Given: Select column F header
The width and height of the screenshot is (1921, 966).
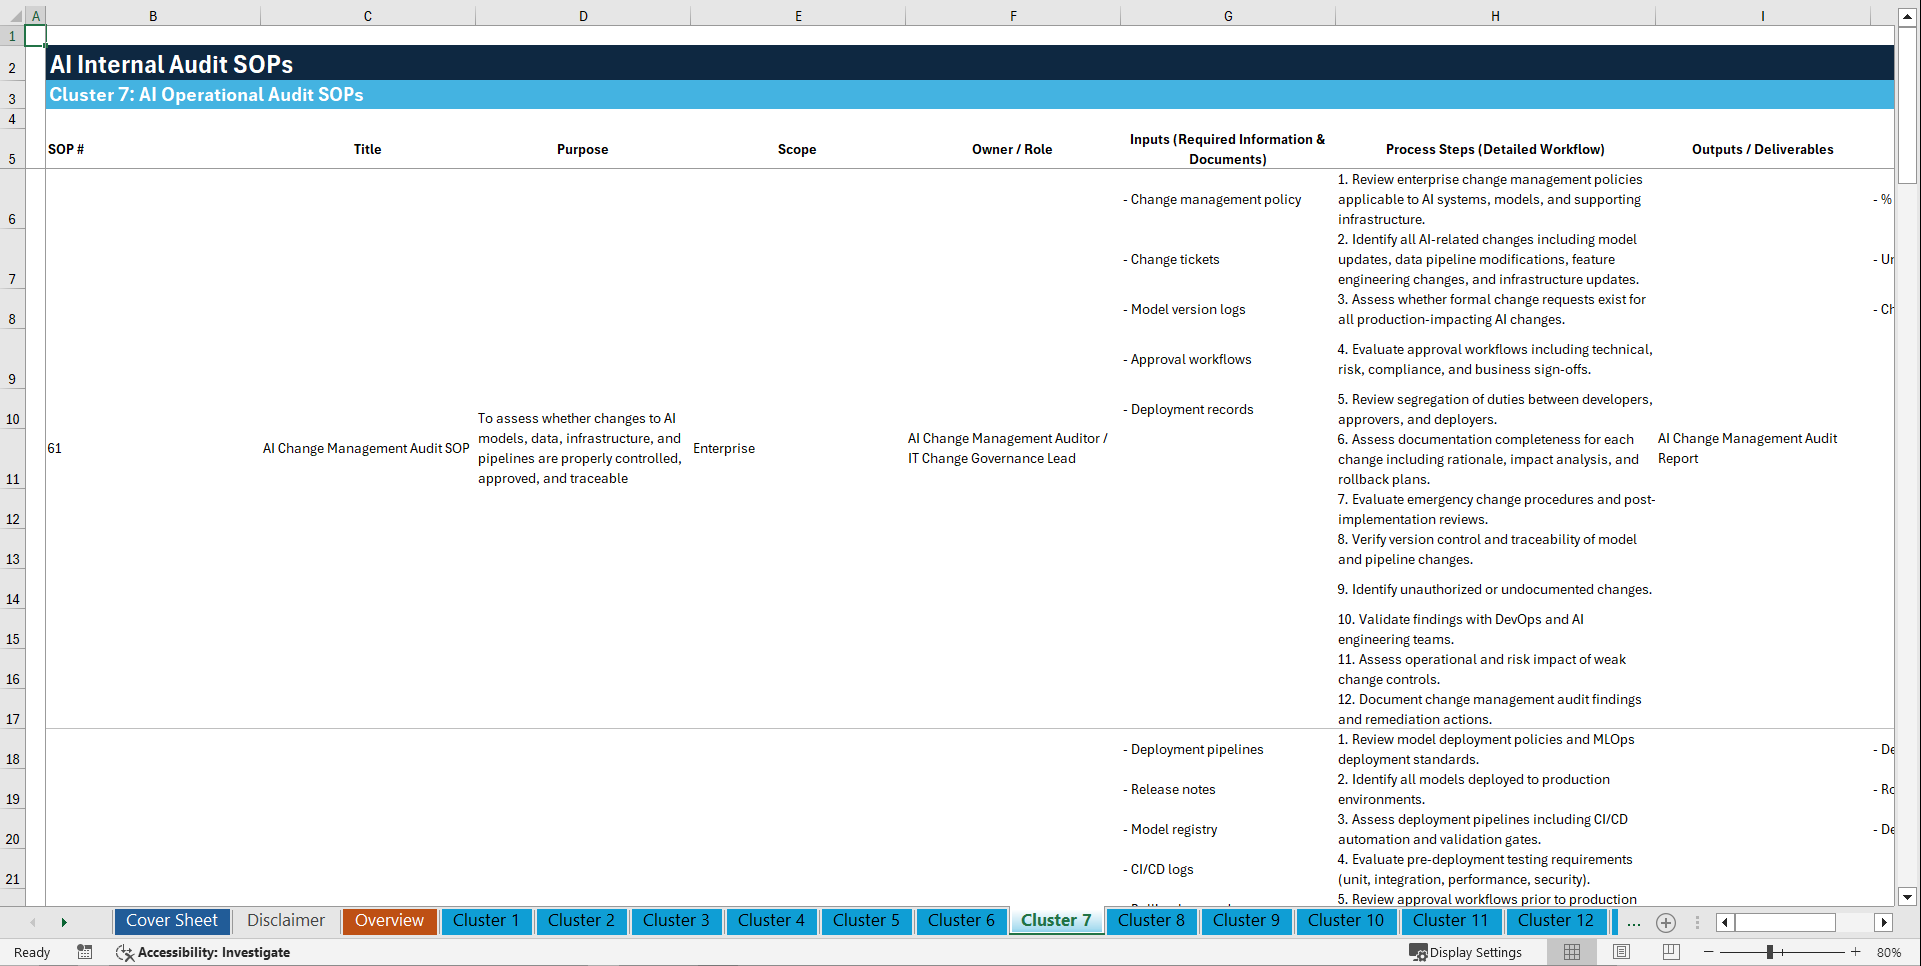Looking at the screenshot, I should click(1013, 16).
